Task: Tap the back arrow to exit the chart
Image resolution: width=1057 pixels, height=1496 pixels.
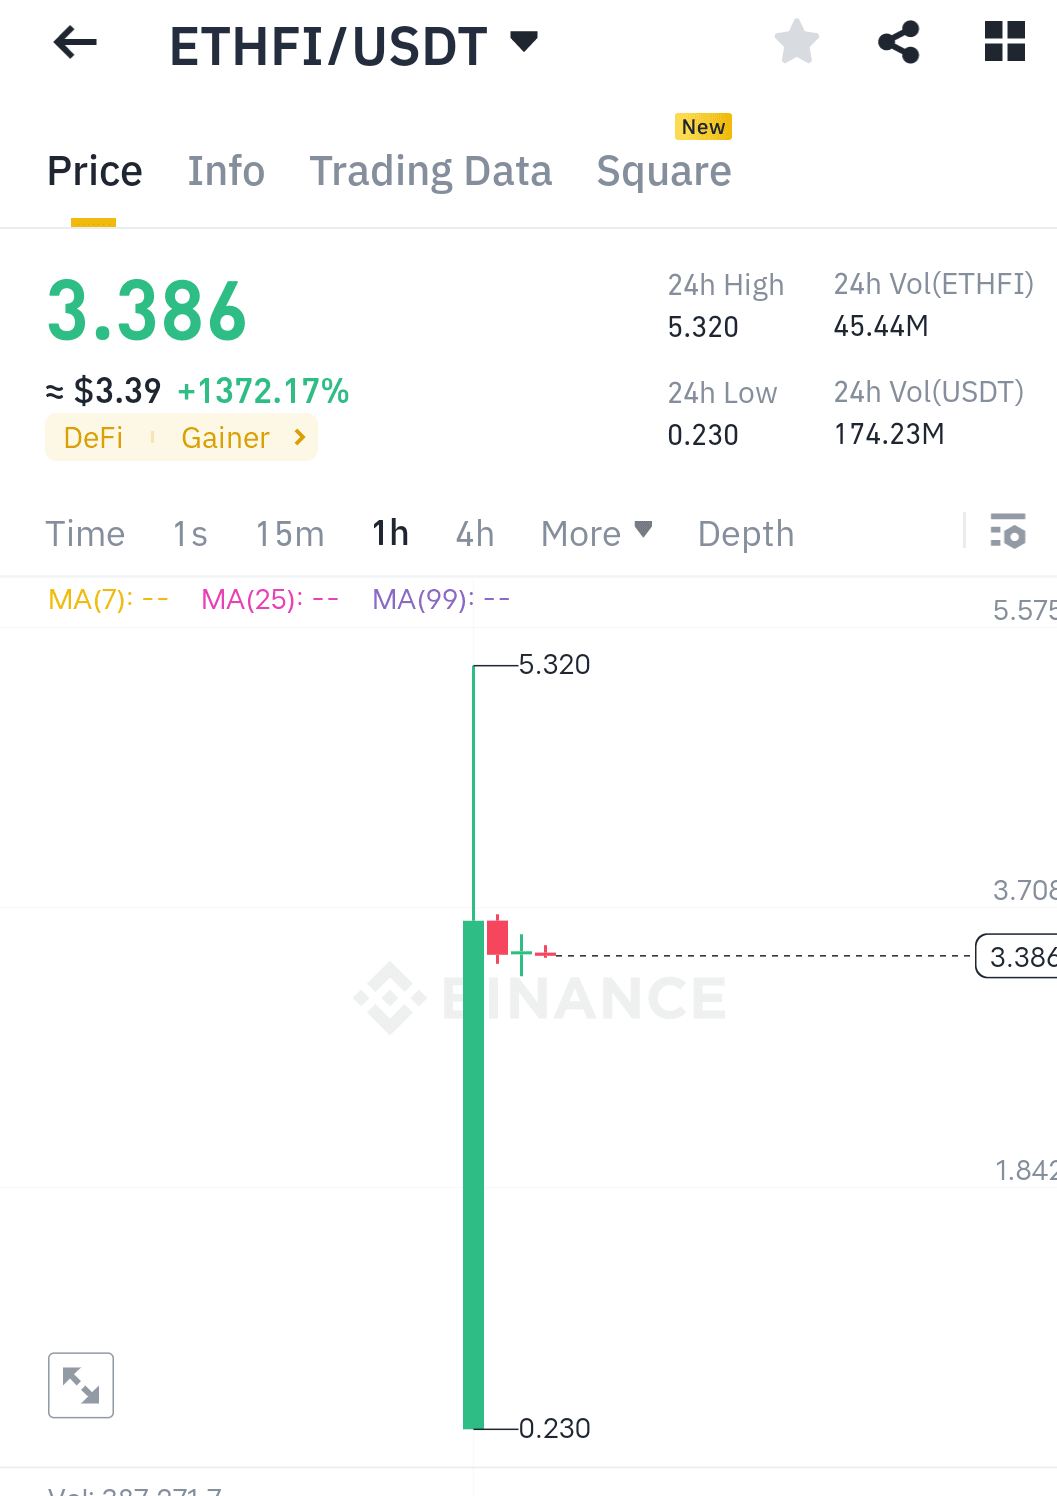Action: [73, 42]
